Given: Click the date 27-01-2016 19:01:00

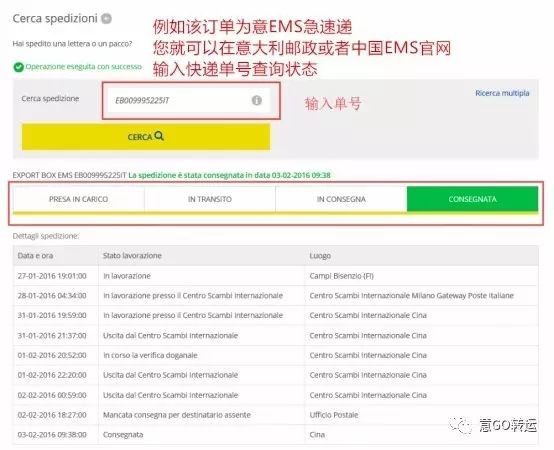Looking at the screenshot, I should [x=52, y=276].
